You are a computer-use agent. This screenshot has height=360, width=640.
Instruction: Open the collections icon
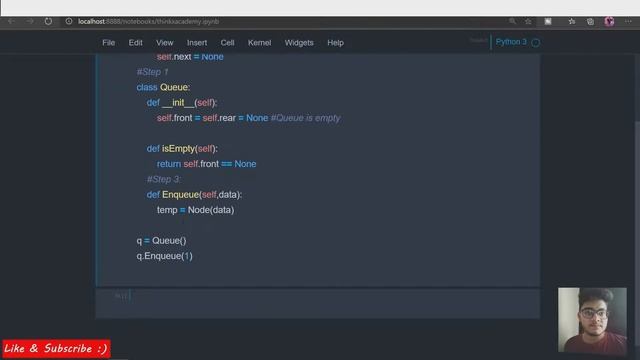coord(590,21)
